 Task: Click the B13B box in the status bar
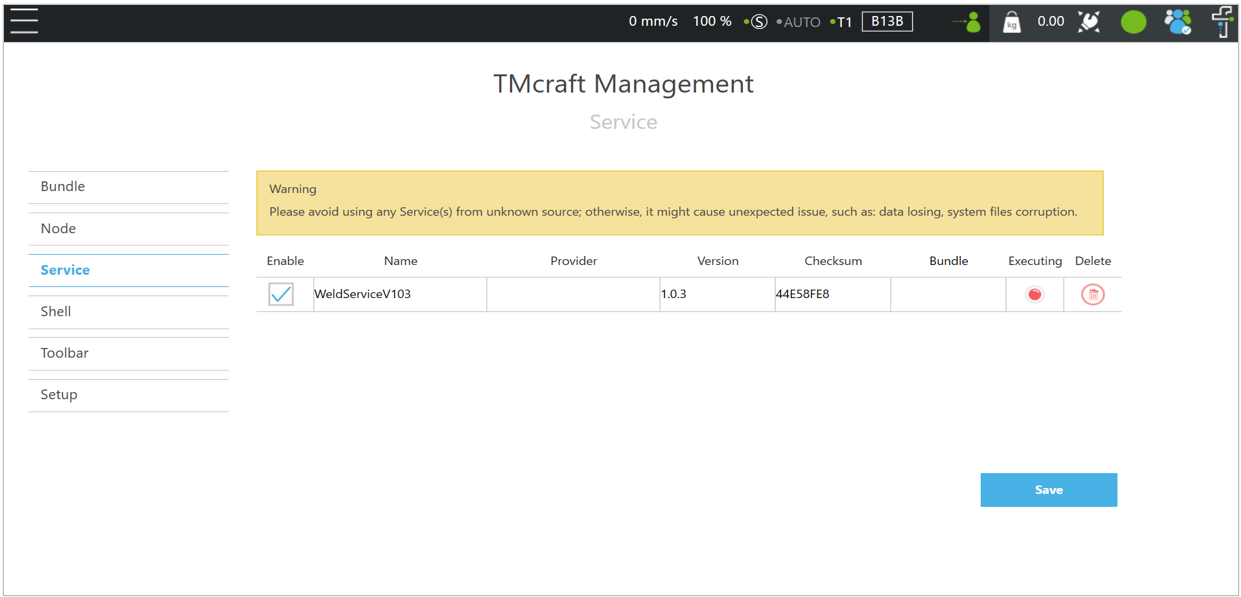tap(887, 21)
